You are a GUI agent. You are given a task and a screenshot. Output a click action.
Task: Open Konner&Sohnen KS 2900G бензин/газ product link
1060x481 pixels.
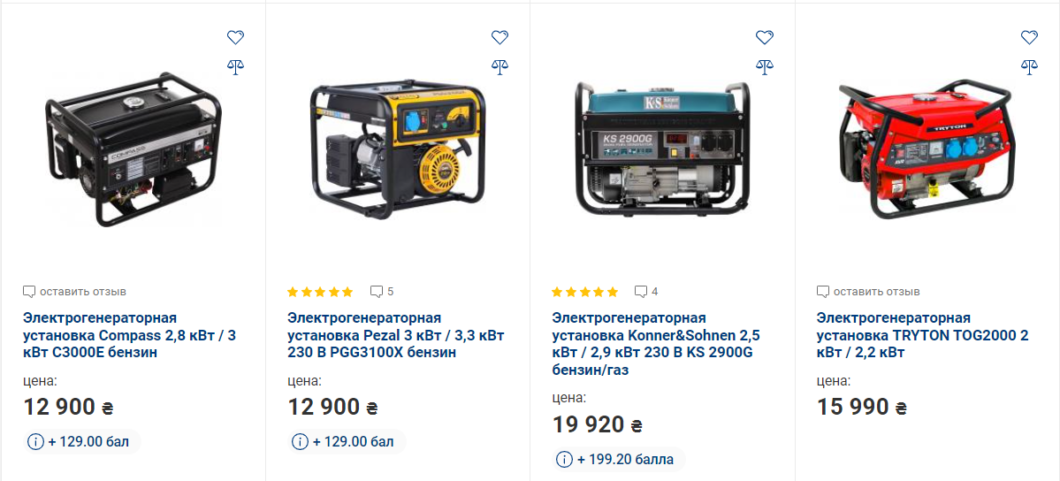tap(656, 344)
